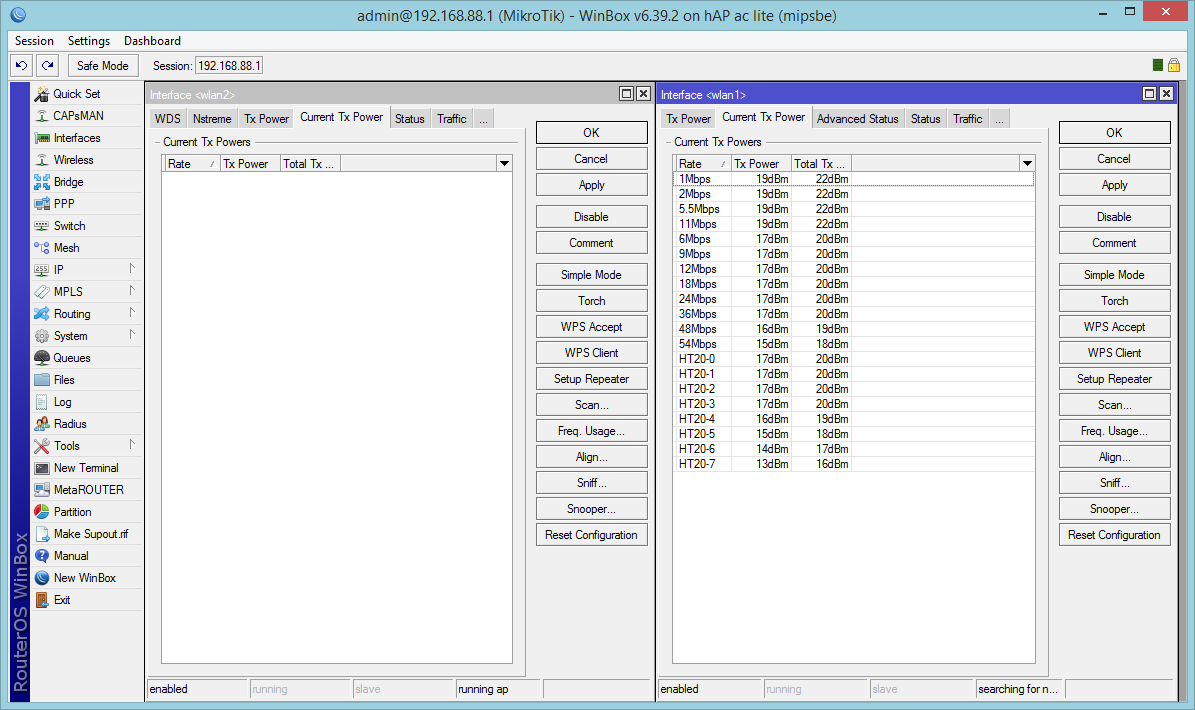Click the green CPU load indicator
The width and height of the screenshot is (1195, 710).
pyautogui.click(x=1158, y=66)
